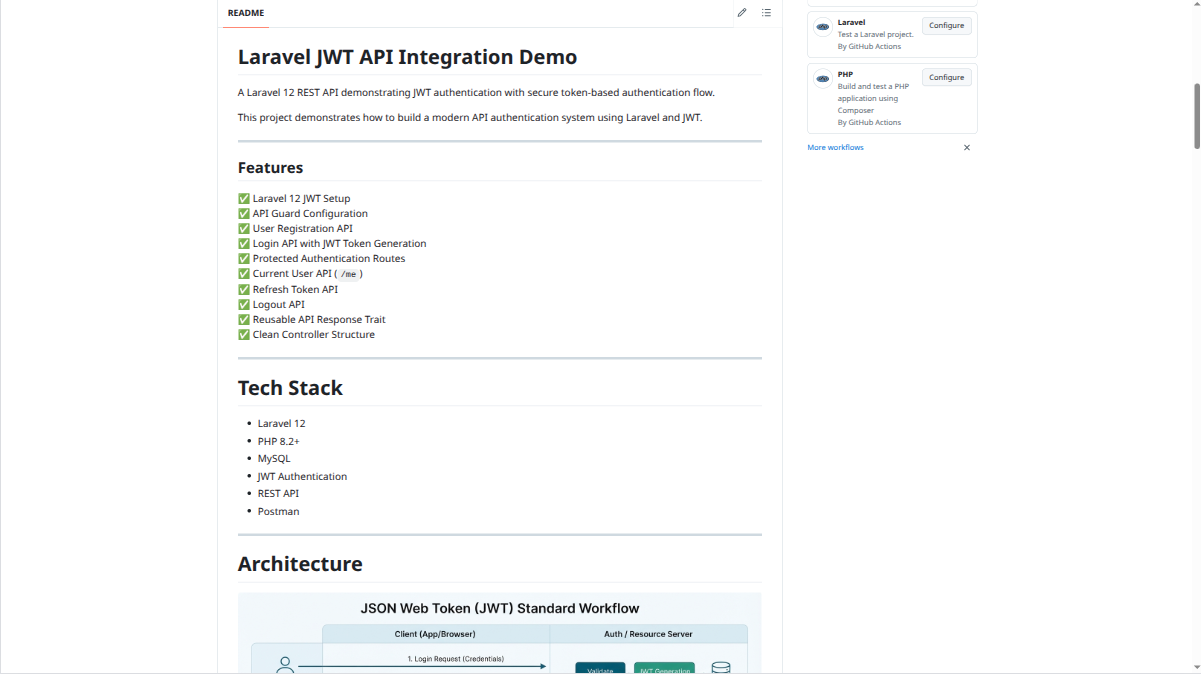This screenshot has width=1201, height=674.
Task: Click the Postman list item
Action: click(x=278, y=511)
